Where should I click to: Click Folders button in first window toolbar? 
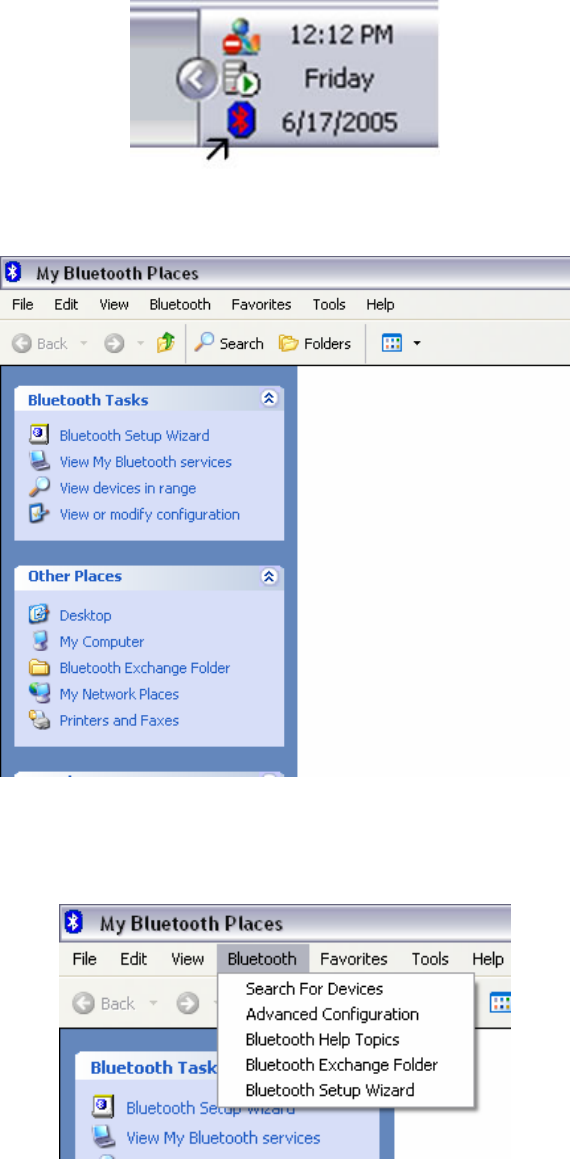315,343
